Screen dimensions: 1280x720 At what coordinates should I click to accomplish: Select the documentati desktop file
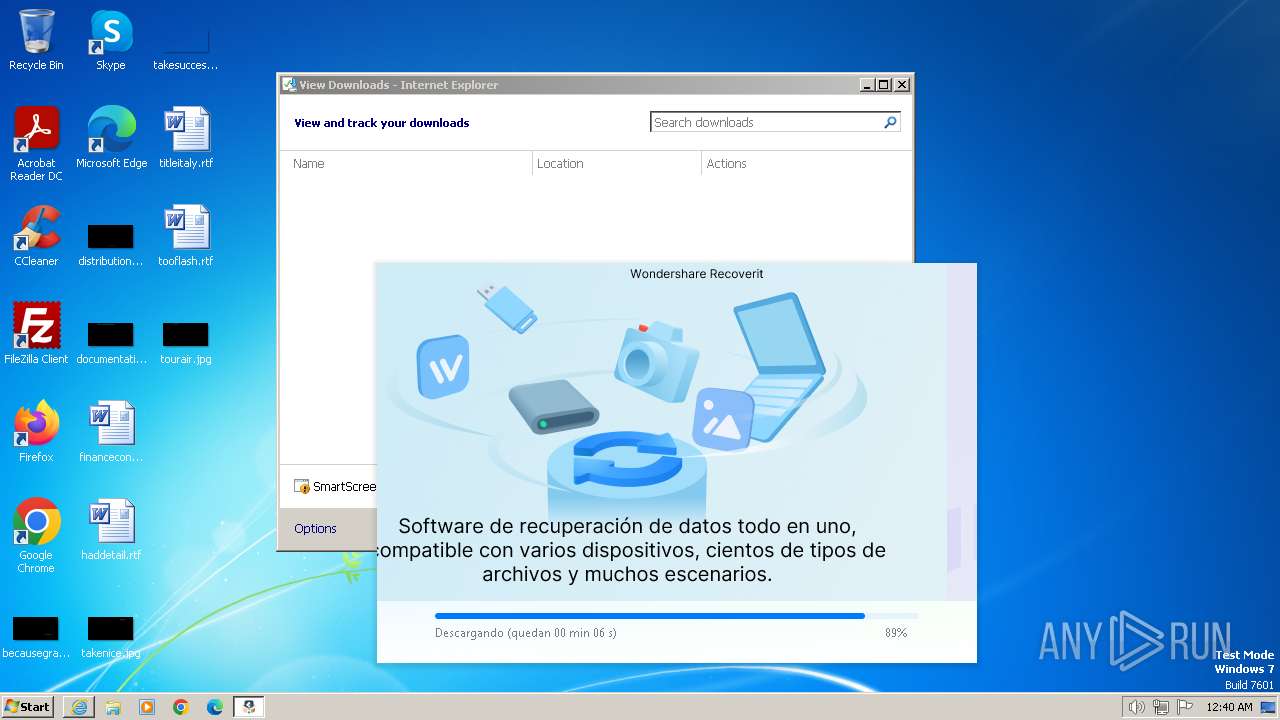pos(111,343)
